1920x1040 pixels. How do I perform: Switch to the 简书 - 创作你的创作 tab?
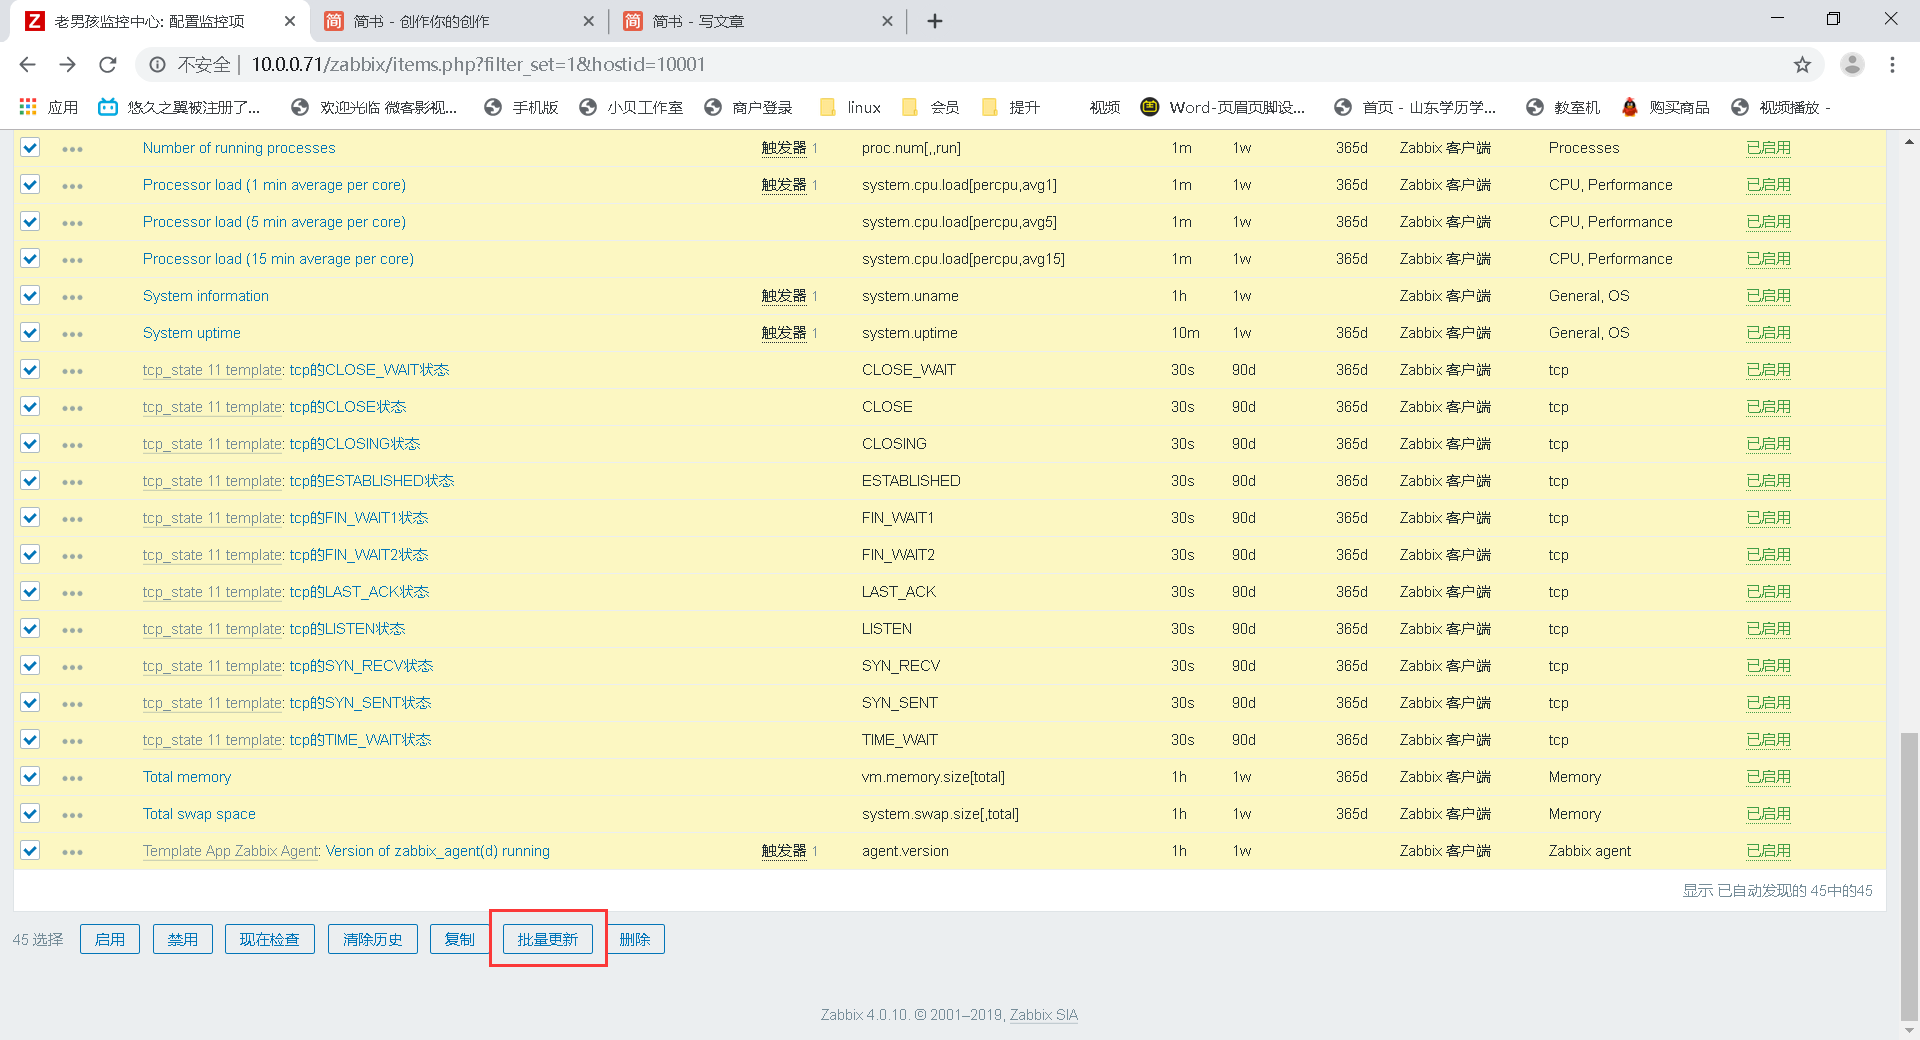460,21
